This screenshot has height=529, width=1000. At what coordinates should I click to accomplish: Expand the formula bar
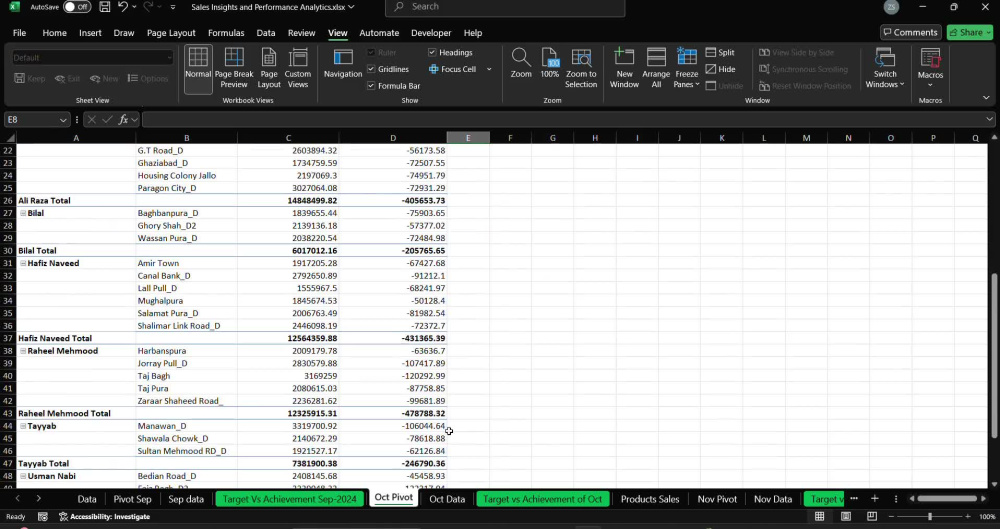989,119
